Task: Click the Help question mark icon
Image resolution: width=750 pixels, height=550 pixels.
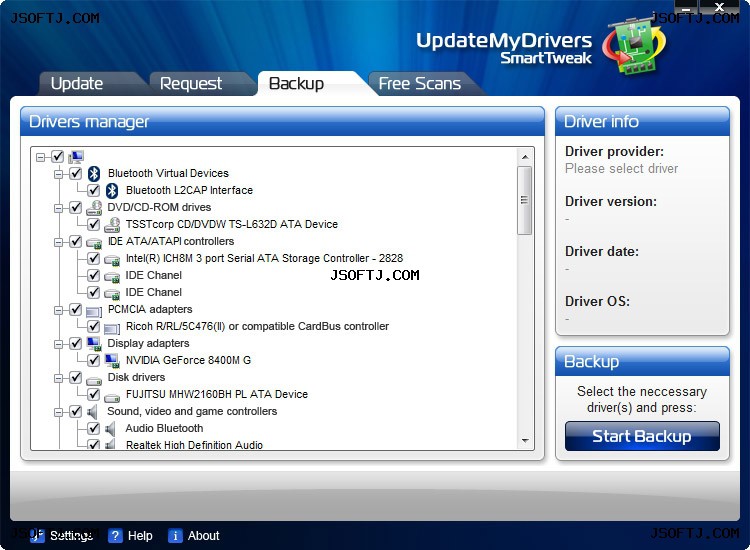Action: 115,536
